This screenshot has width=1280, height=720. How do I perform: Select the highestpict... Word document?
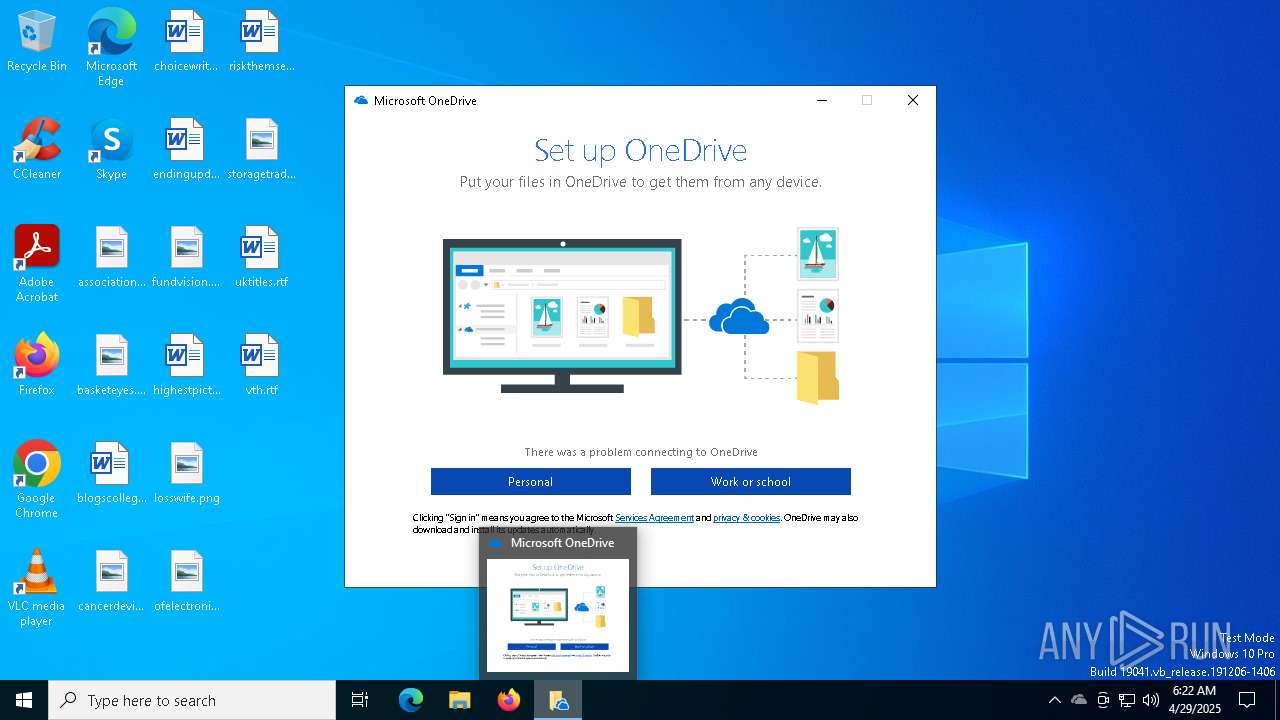(186, 366)
